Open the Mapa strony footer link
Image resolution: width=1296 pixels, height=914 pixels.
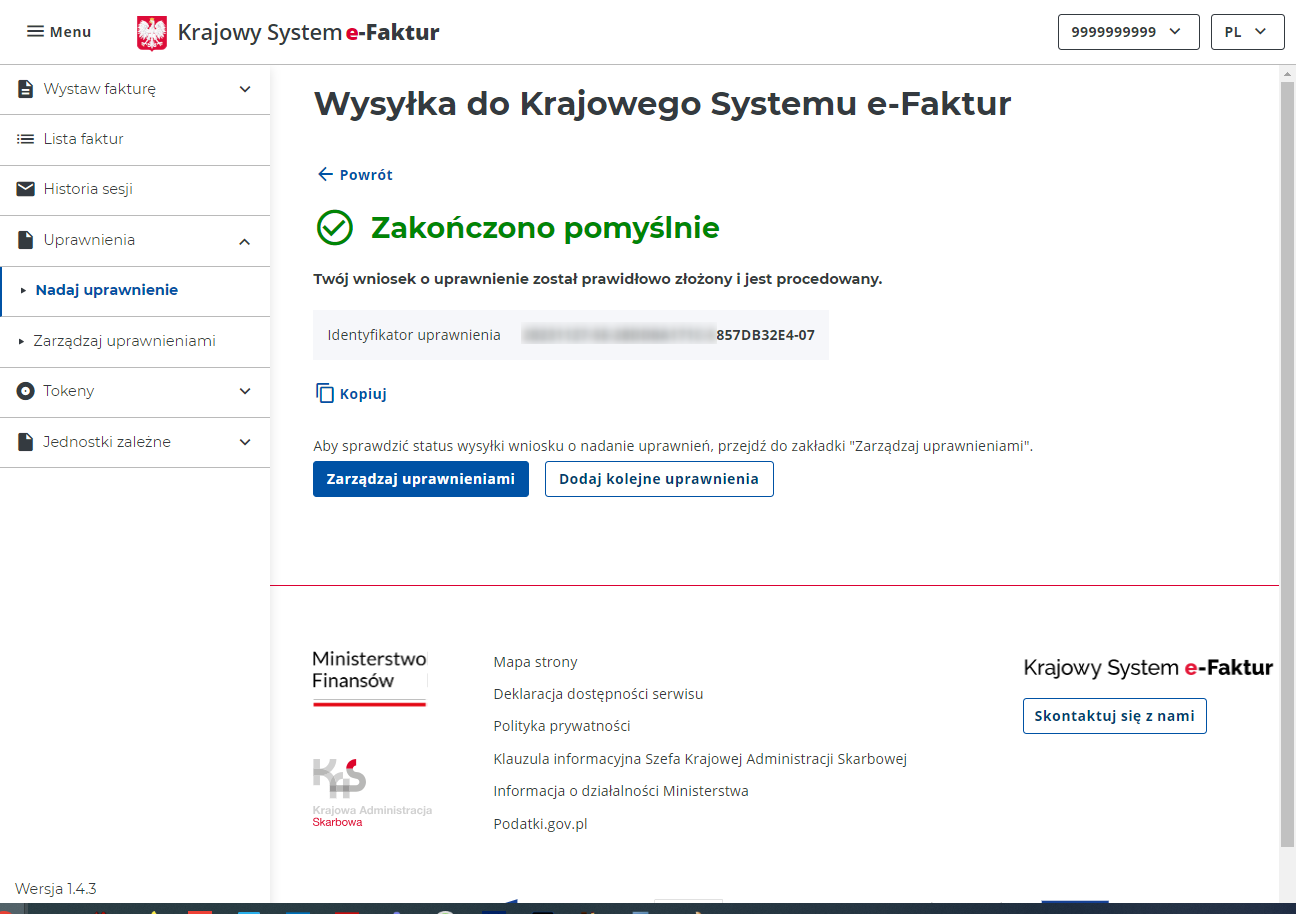(x=535, y=662)
